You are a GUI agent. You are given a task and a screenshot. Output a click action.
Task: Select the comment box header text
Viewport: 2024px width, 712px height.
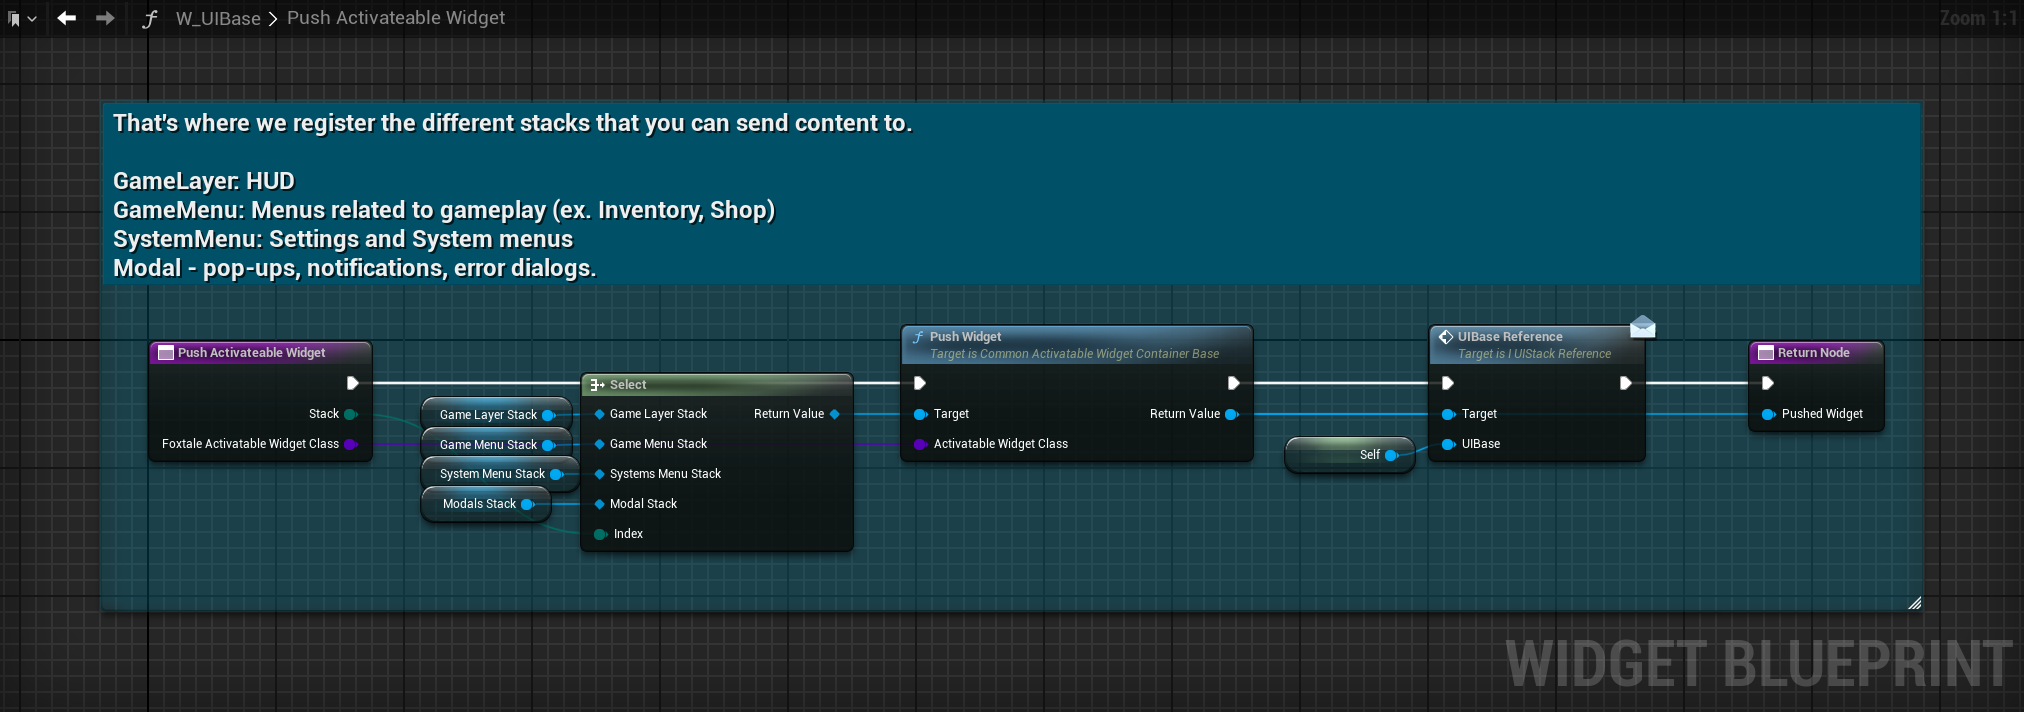(x=512, y=124)
